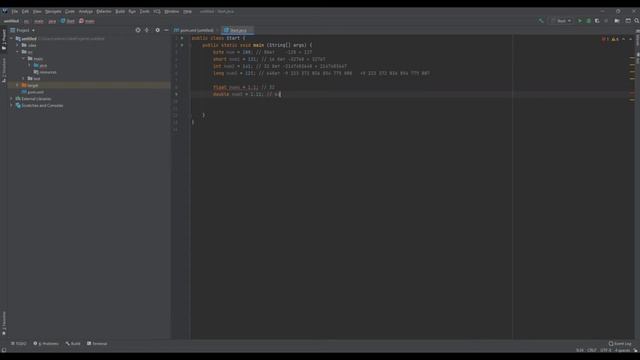
Task: Open the Edit menu
Action: pyautogui.click(x=25, y=11)
